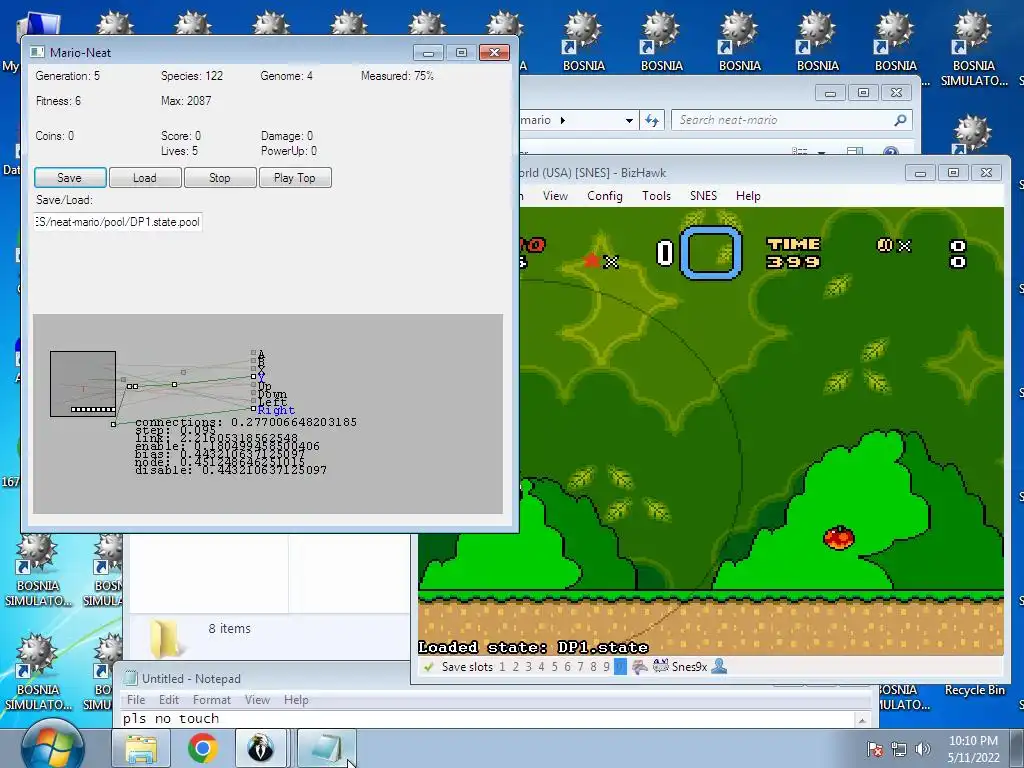The width and height of the screenshot is (1024, 768).
Task: Click the 'Generation: 5' label
Action: pos(68,76)
